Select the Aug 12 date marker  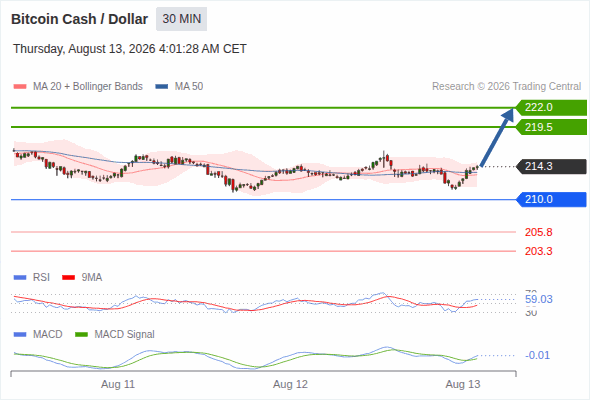pos(290,384)
